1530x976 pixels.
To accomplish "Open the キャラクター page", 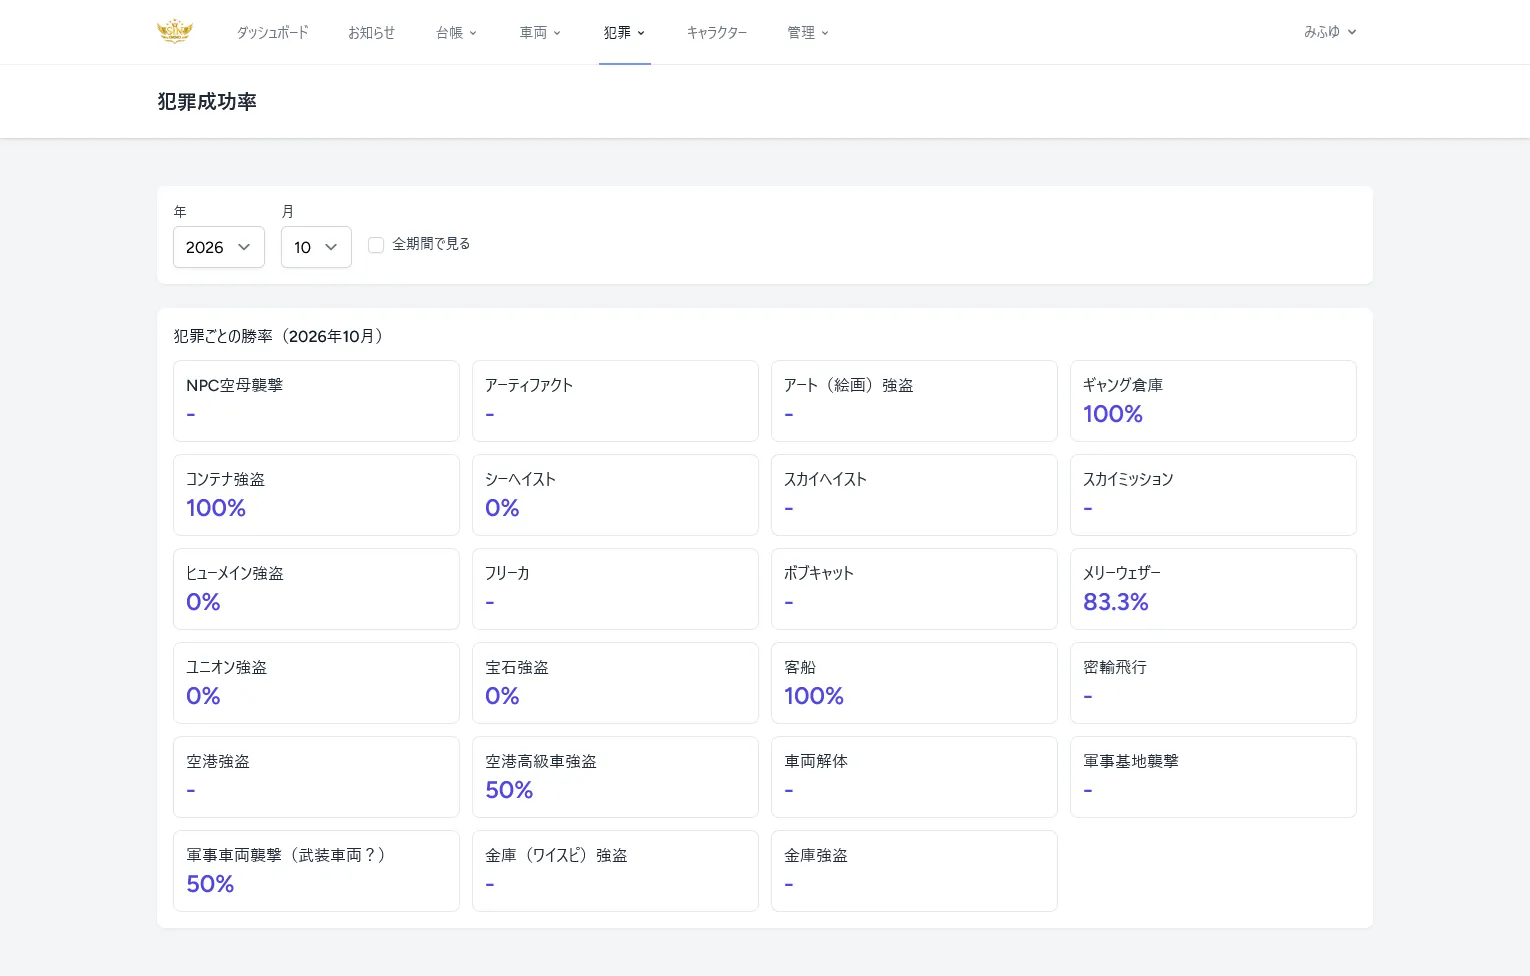I will [716, 33].
